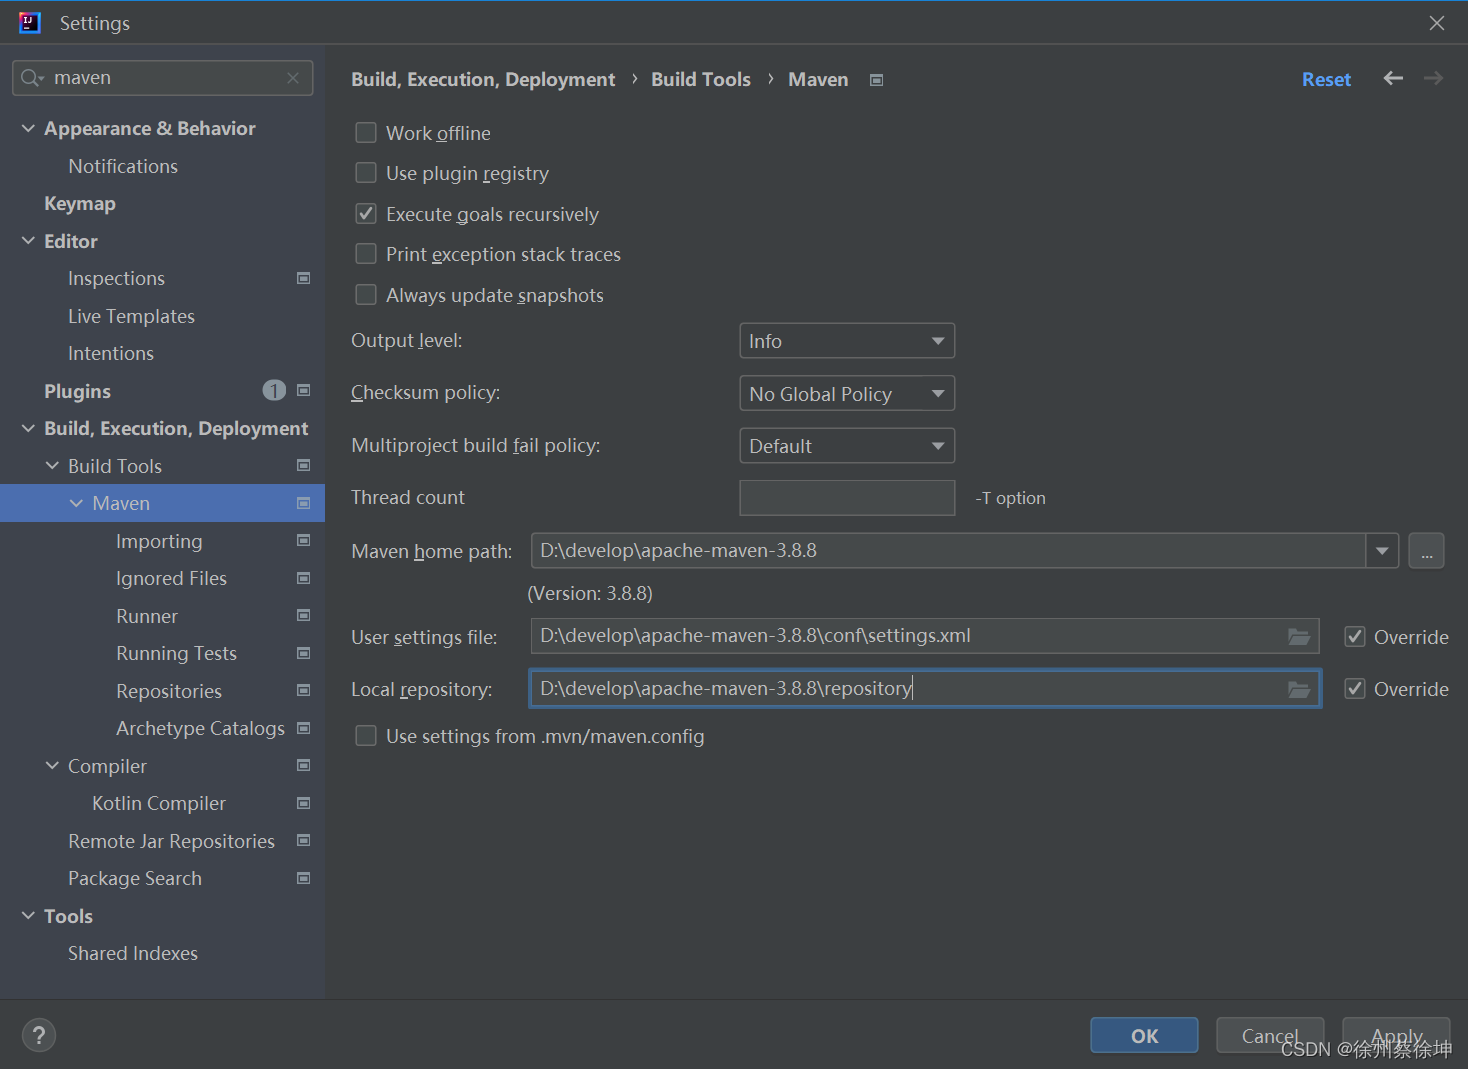Click the project icon next to Maven breadcrumb
1468x1069 pixels.
pyautogui.click(x=877, y=80)
